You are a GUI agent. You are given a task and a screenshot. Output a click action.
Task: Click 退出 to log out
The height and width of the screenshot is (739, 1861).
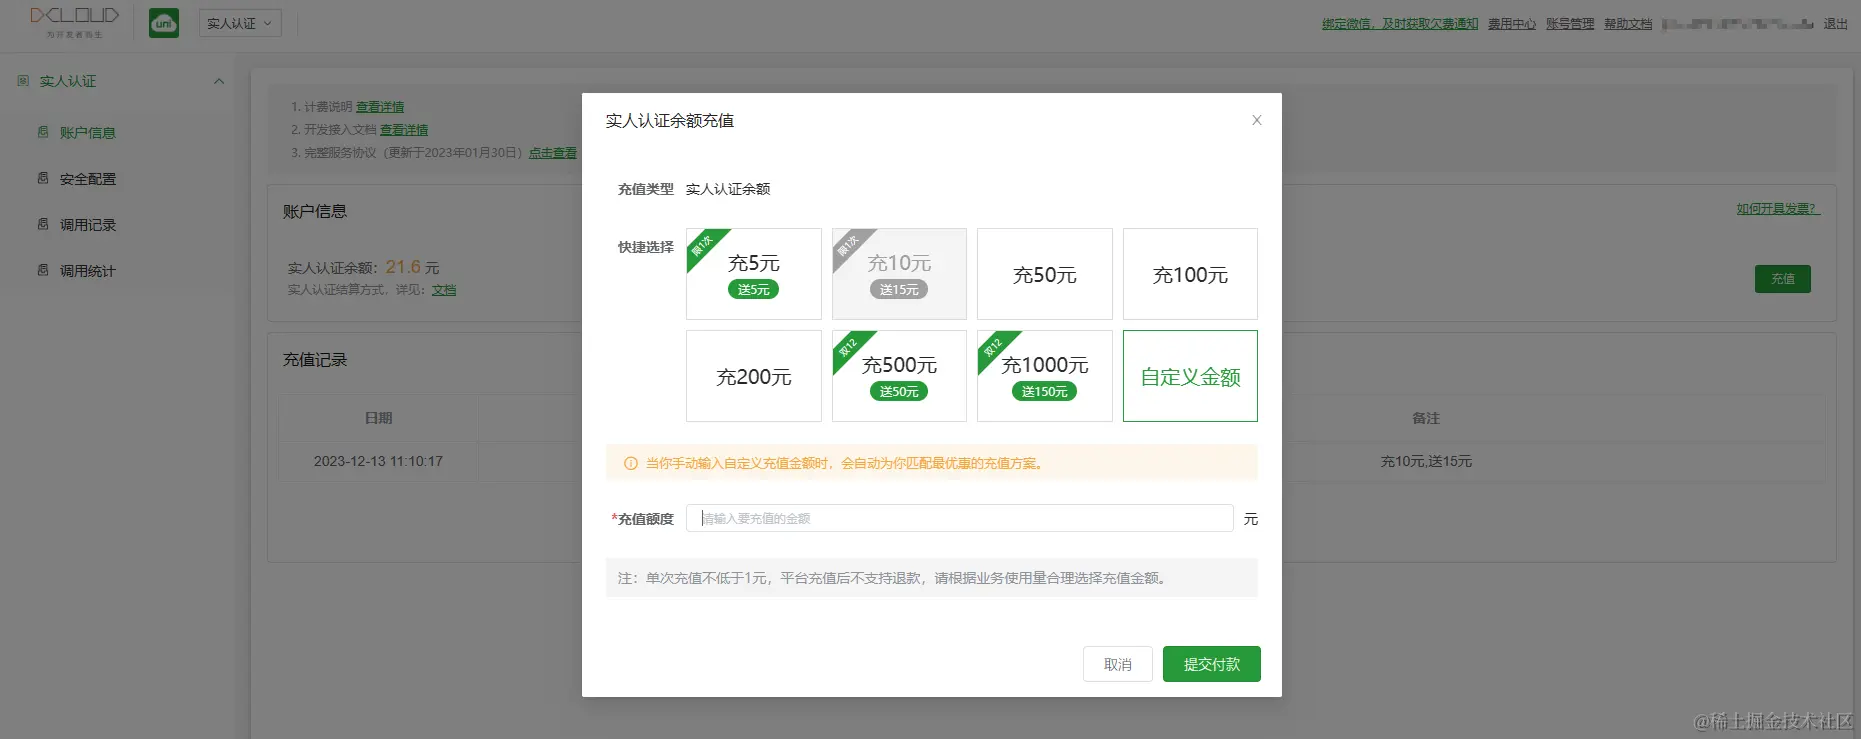[x=1836, y=24]
